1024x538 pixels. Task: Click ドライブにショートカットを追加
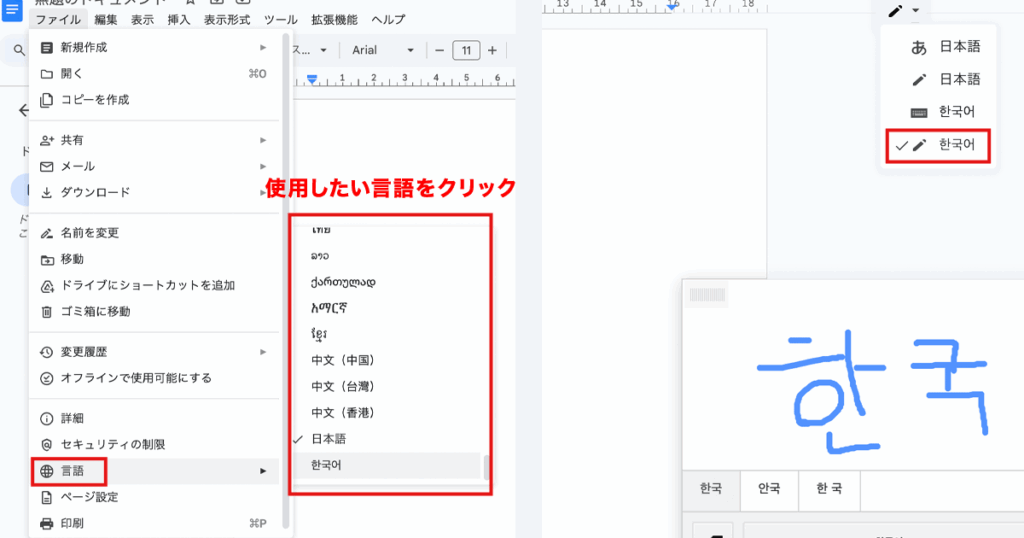pyautogui.click(x=155, y=285)
